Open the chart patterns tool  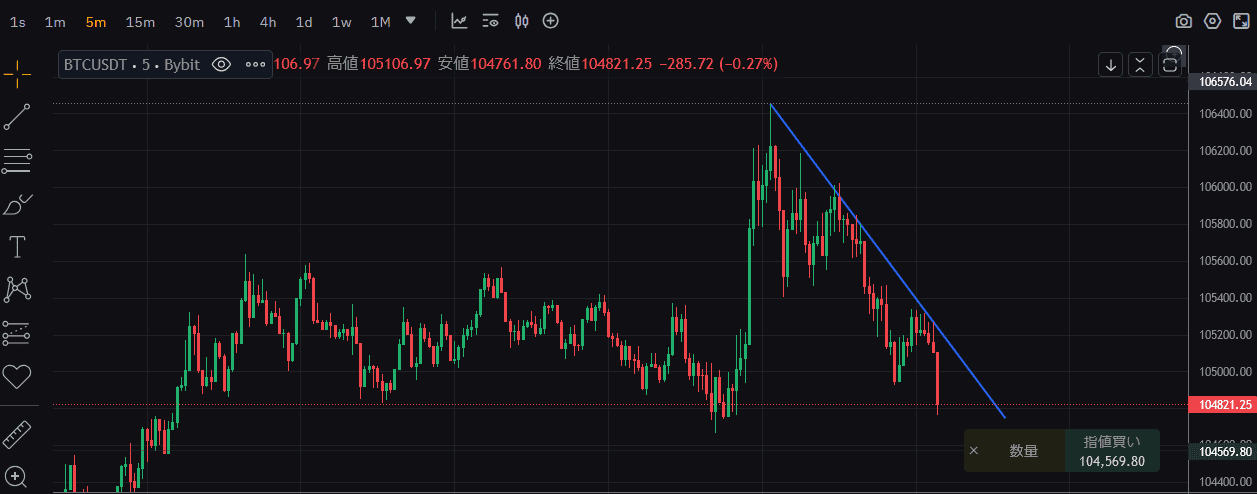tap(17, 290)
